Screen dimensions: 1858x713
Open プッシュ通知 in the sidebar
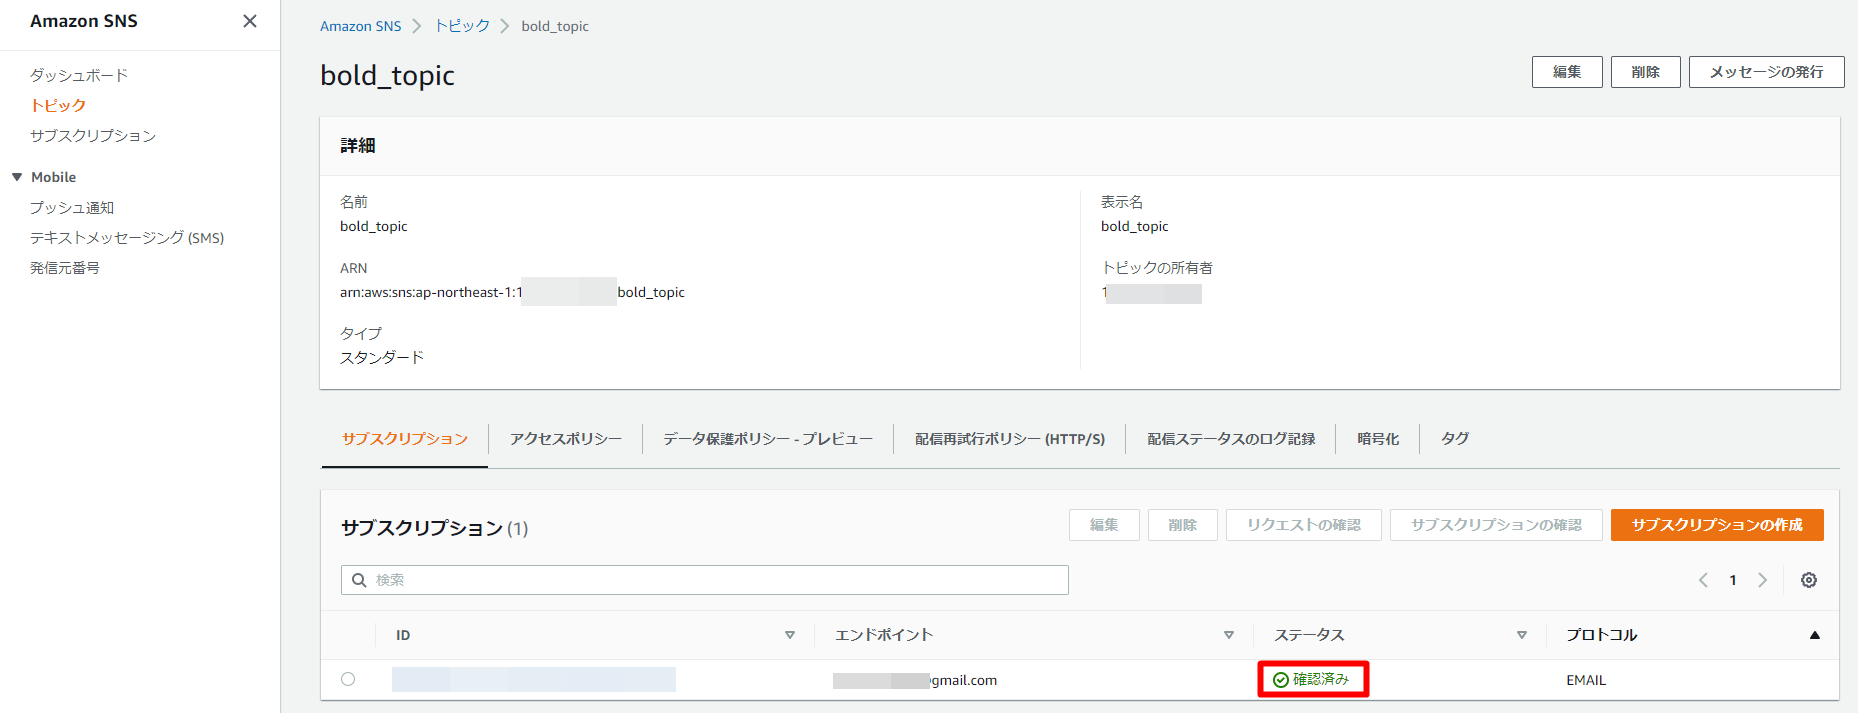pyautogui.click(x=72, y=207)
